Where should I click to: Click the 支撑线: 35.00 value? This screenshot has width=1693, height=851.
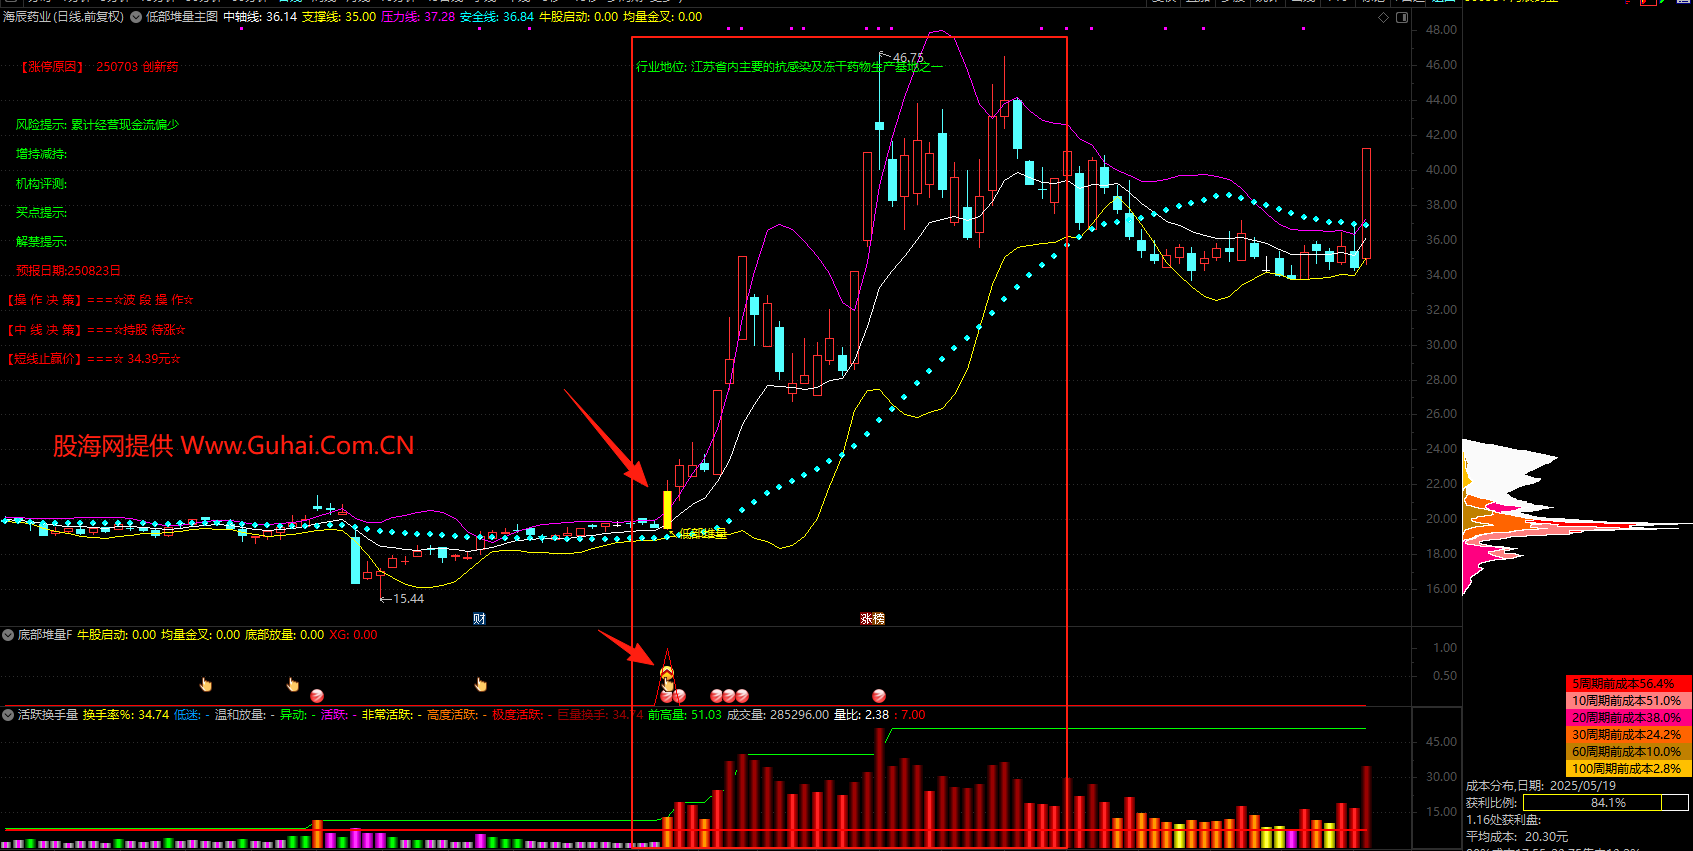point(339,17)
